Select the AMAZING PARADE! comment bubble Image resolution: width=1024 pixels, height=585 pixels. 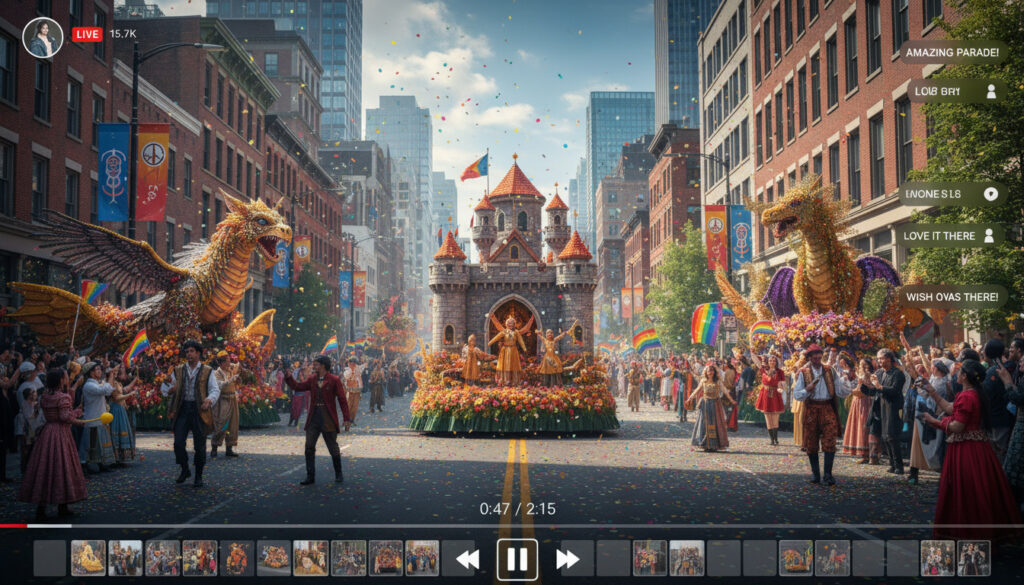click(x=952, y=52)
